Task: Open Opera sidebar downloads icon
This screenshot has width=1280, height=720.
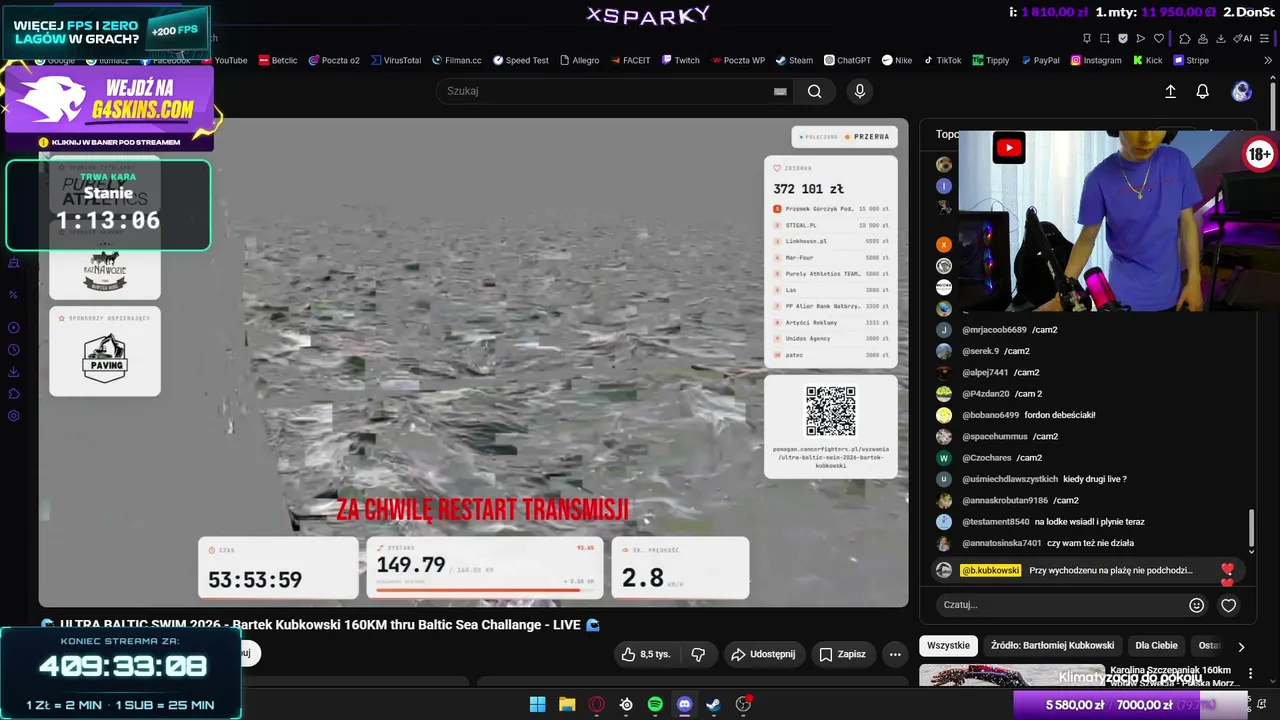Action: point(14,372)
